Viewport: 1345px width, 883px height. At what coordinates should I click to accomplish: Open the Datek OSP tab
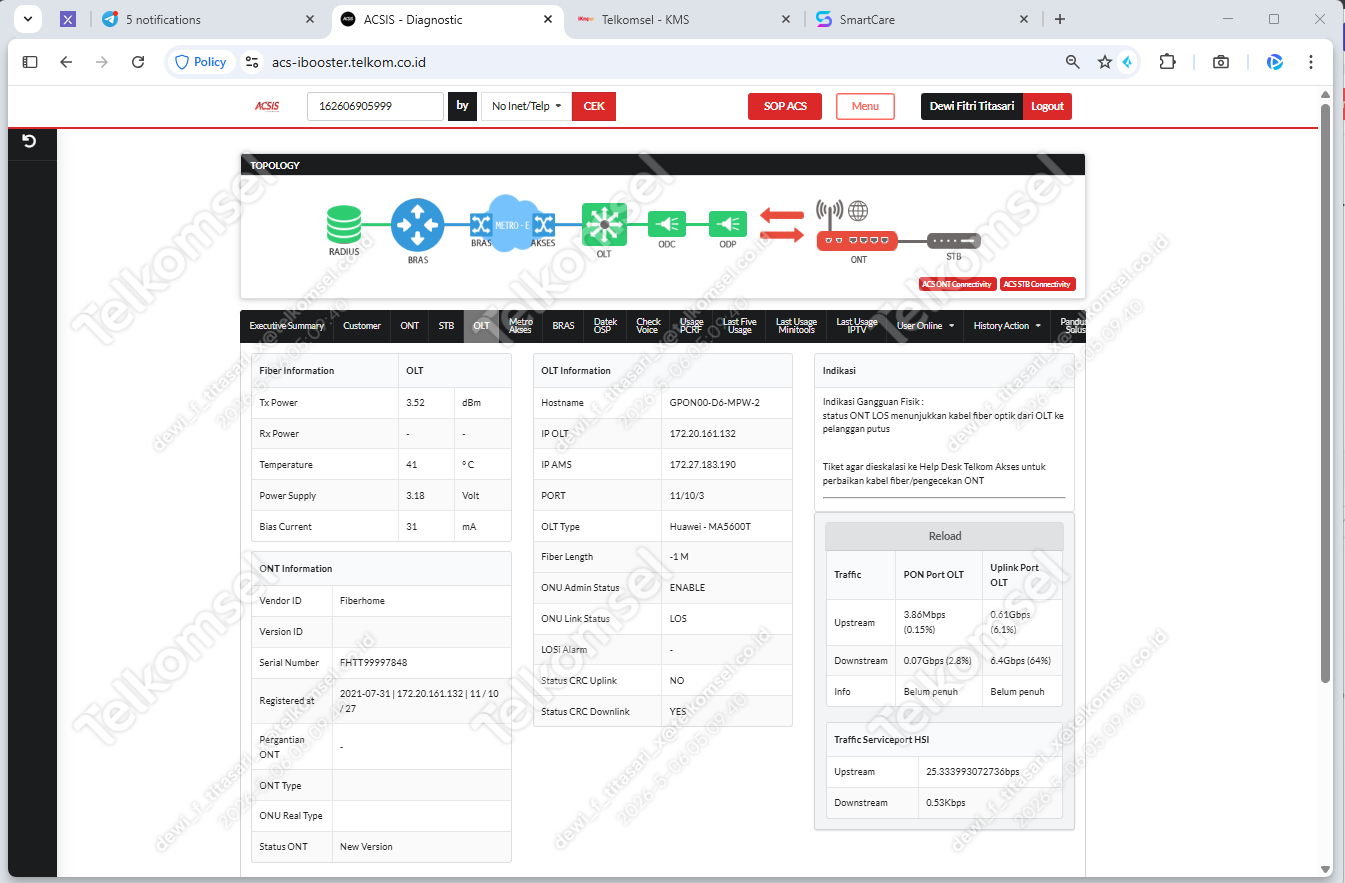pyautogui.click(x=604, y=326)
